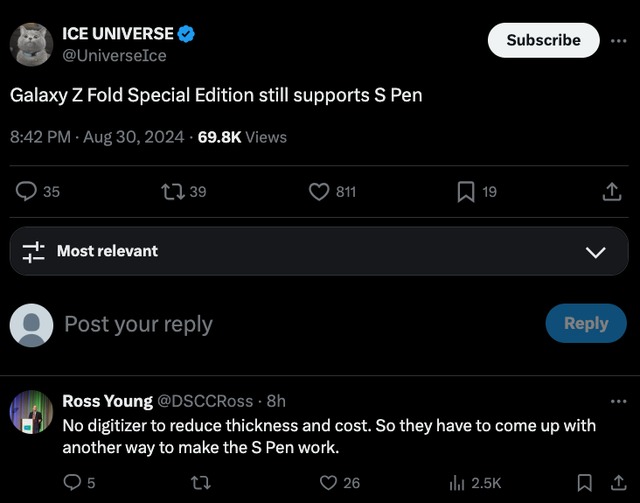Click ICE UNIVERSE cat avatar
Screen dimensions: 640x503
(31, 44)
